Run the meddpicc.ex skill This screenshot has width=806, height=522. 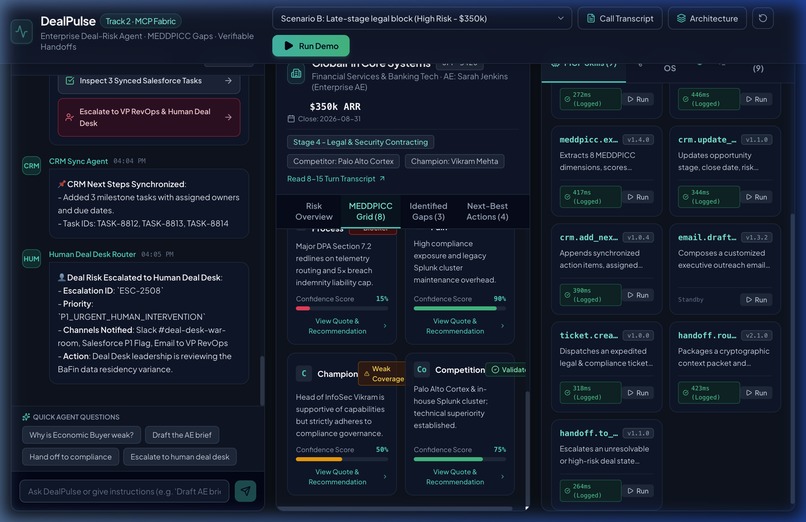(x=638, y=197)
